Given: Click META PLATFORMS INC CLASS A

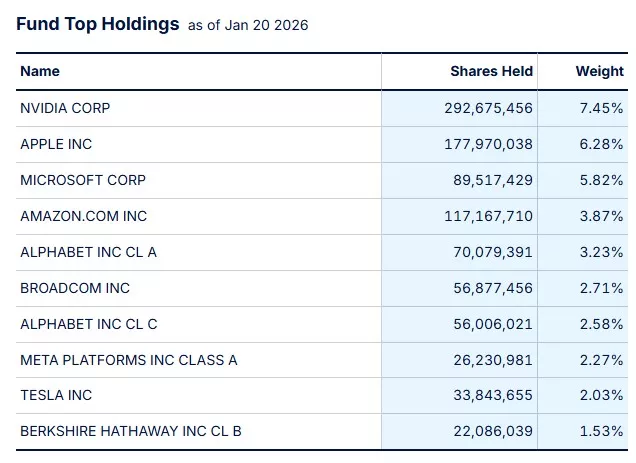Looking at the screenshot, I should coord(129,360).
